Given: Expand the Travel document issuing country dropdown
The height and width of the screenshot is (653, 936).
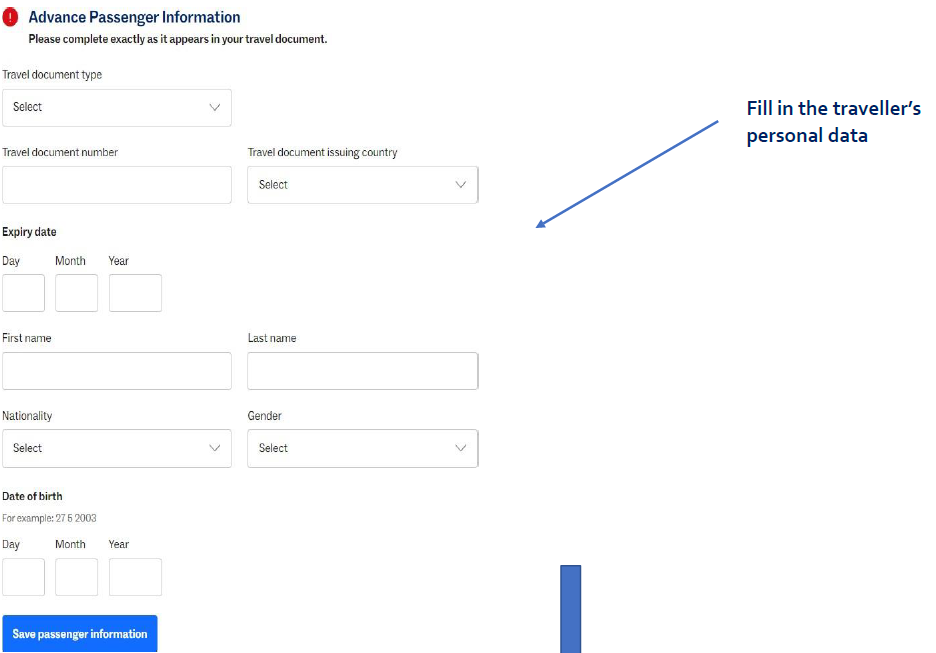Looking at the screenshot, I should (x=362, y=185).
